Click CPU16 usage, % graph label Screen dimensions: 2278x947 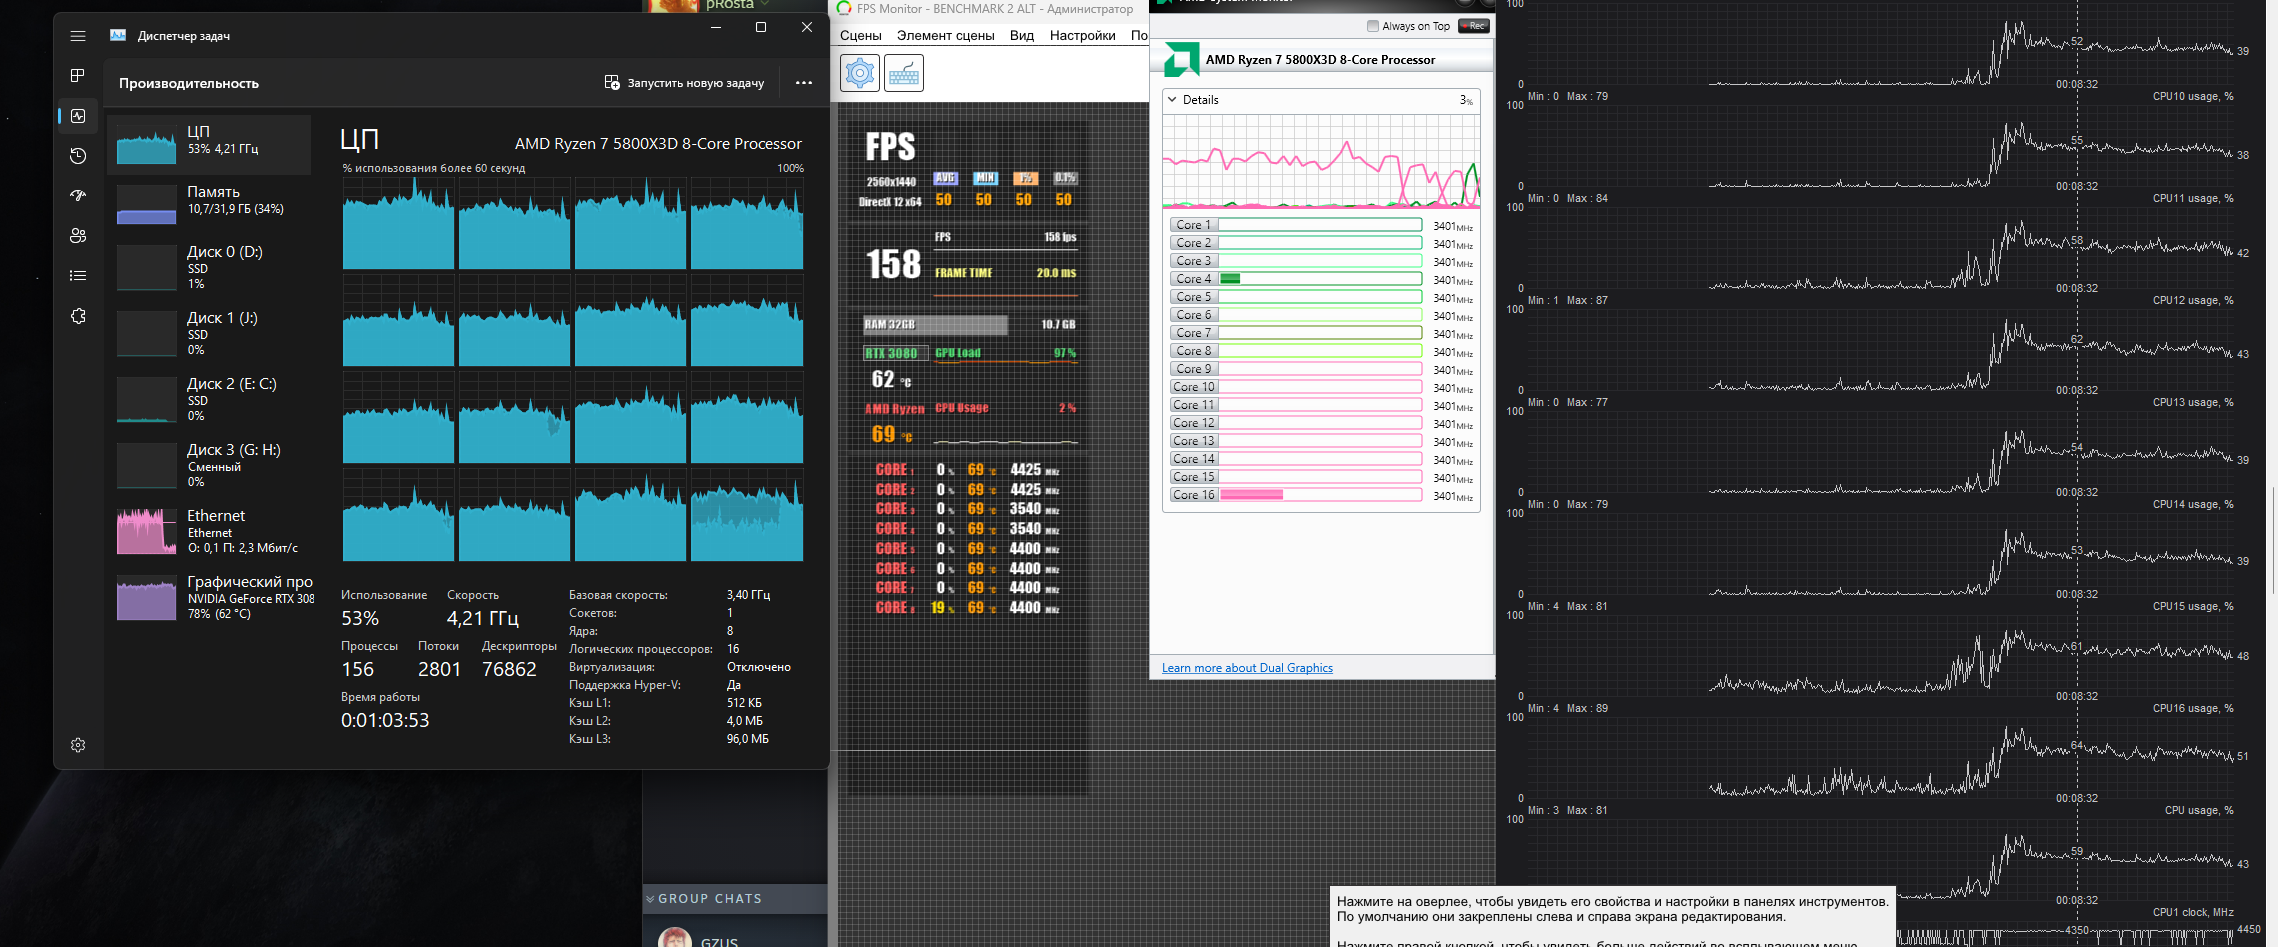point(2193,709)
